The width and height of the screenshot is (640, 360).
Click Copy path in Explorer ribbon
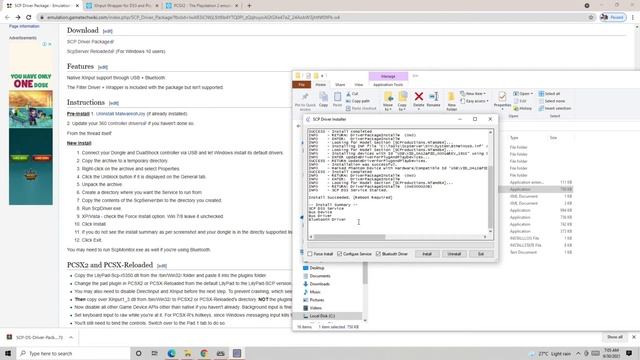click(358, 101)
